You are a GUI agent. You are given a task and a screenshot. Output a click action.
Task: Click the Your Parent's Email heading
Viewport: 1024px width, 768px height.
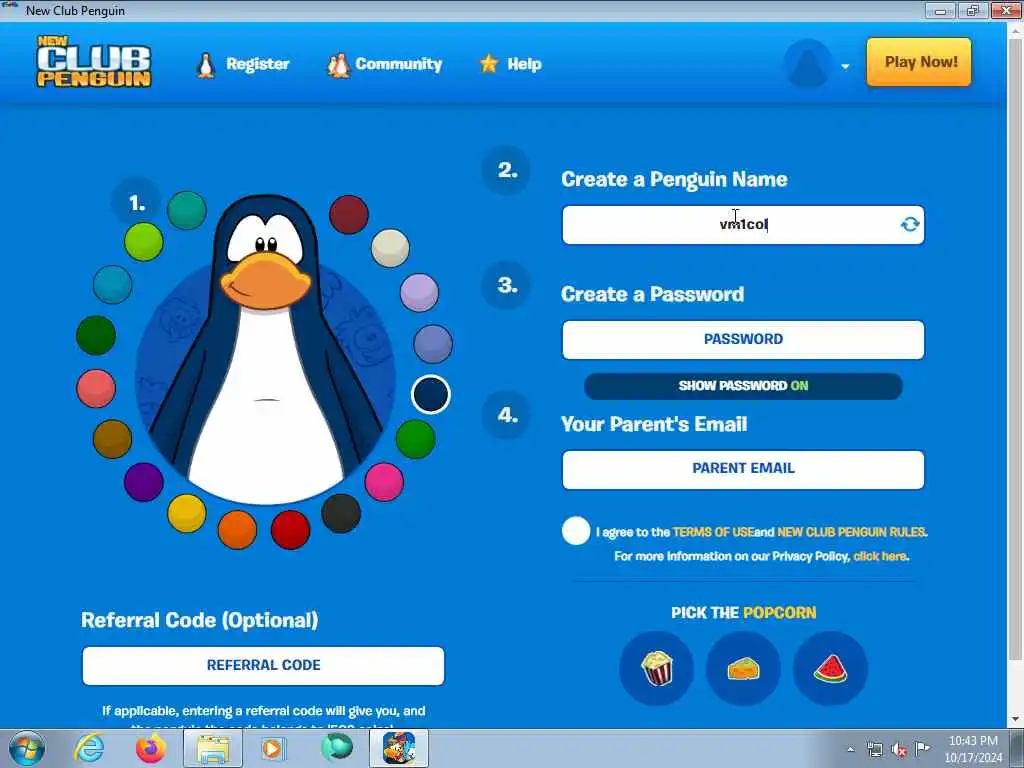coord(654,424)
